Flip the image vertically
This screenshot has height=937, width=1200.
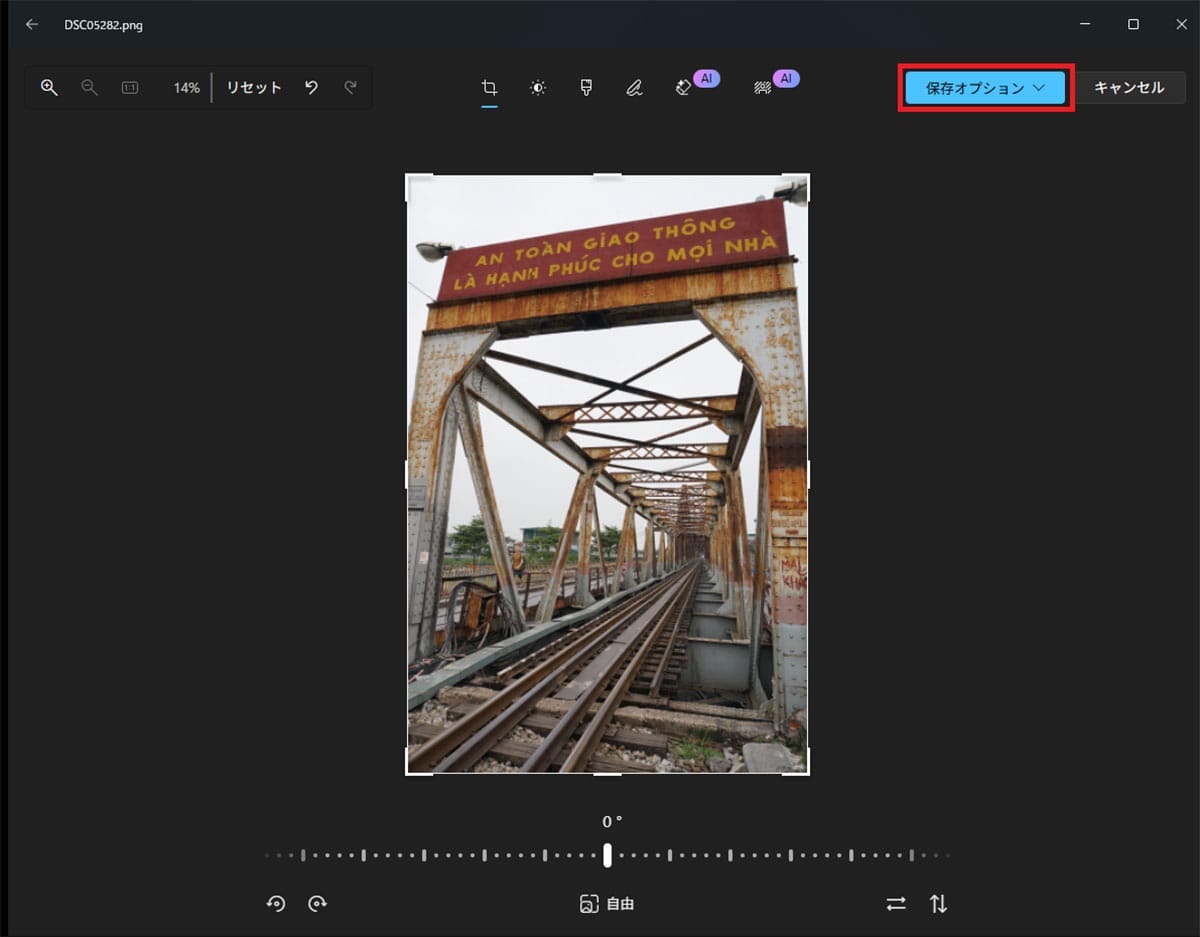(x=938, y=903)
